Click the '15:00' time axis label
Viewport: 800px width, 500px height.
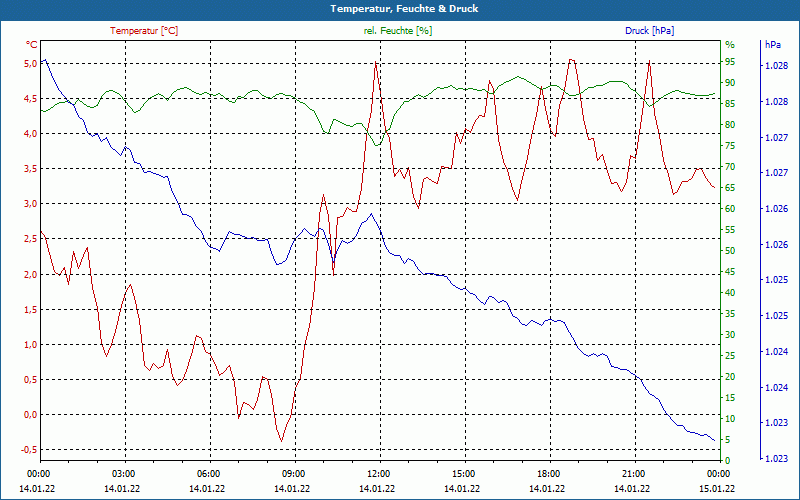coord(462,473)
